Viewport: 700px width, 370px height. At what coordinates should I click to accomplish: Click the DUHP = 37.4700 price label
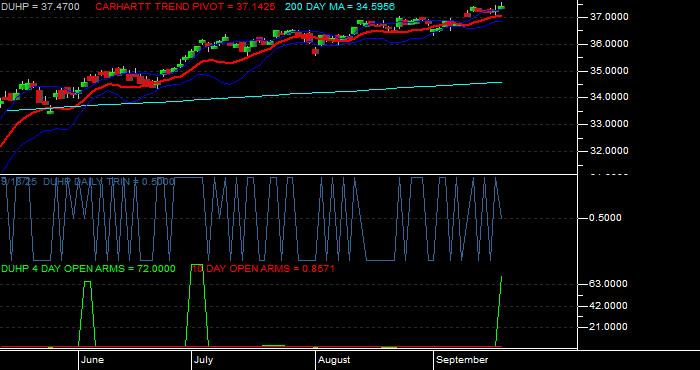pyautogui.click(x=41, y=7)
